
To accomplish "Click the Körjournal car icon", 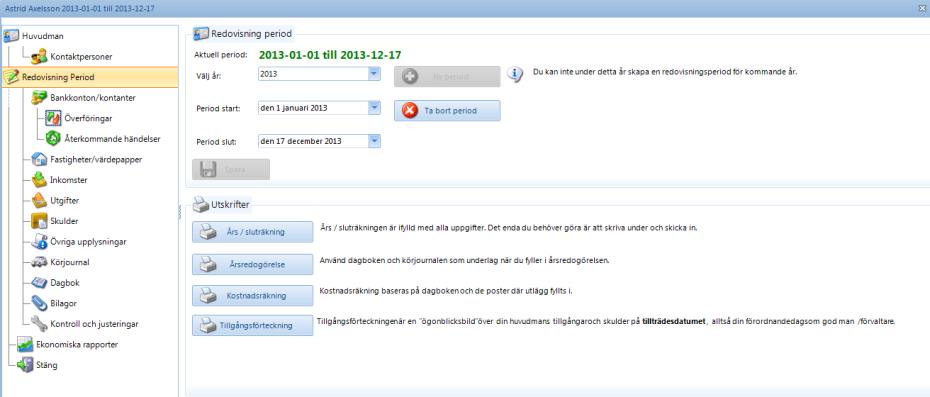I will coord(39,262).
